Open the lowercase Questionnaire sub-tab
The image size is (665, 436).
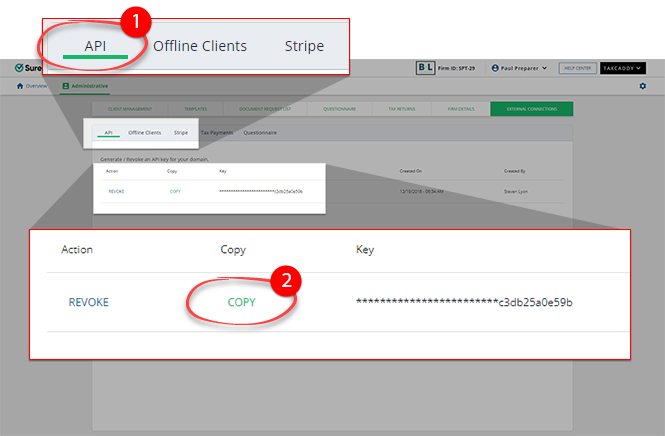[x=260, y=133]
